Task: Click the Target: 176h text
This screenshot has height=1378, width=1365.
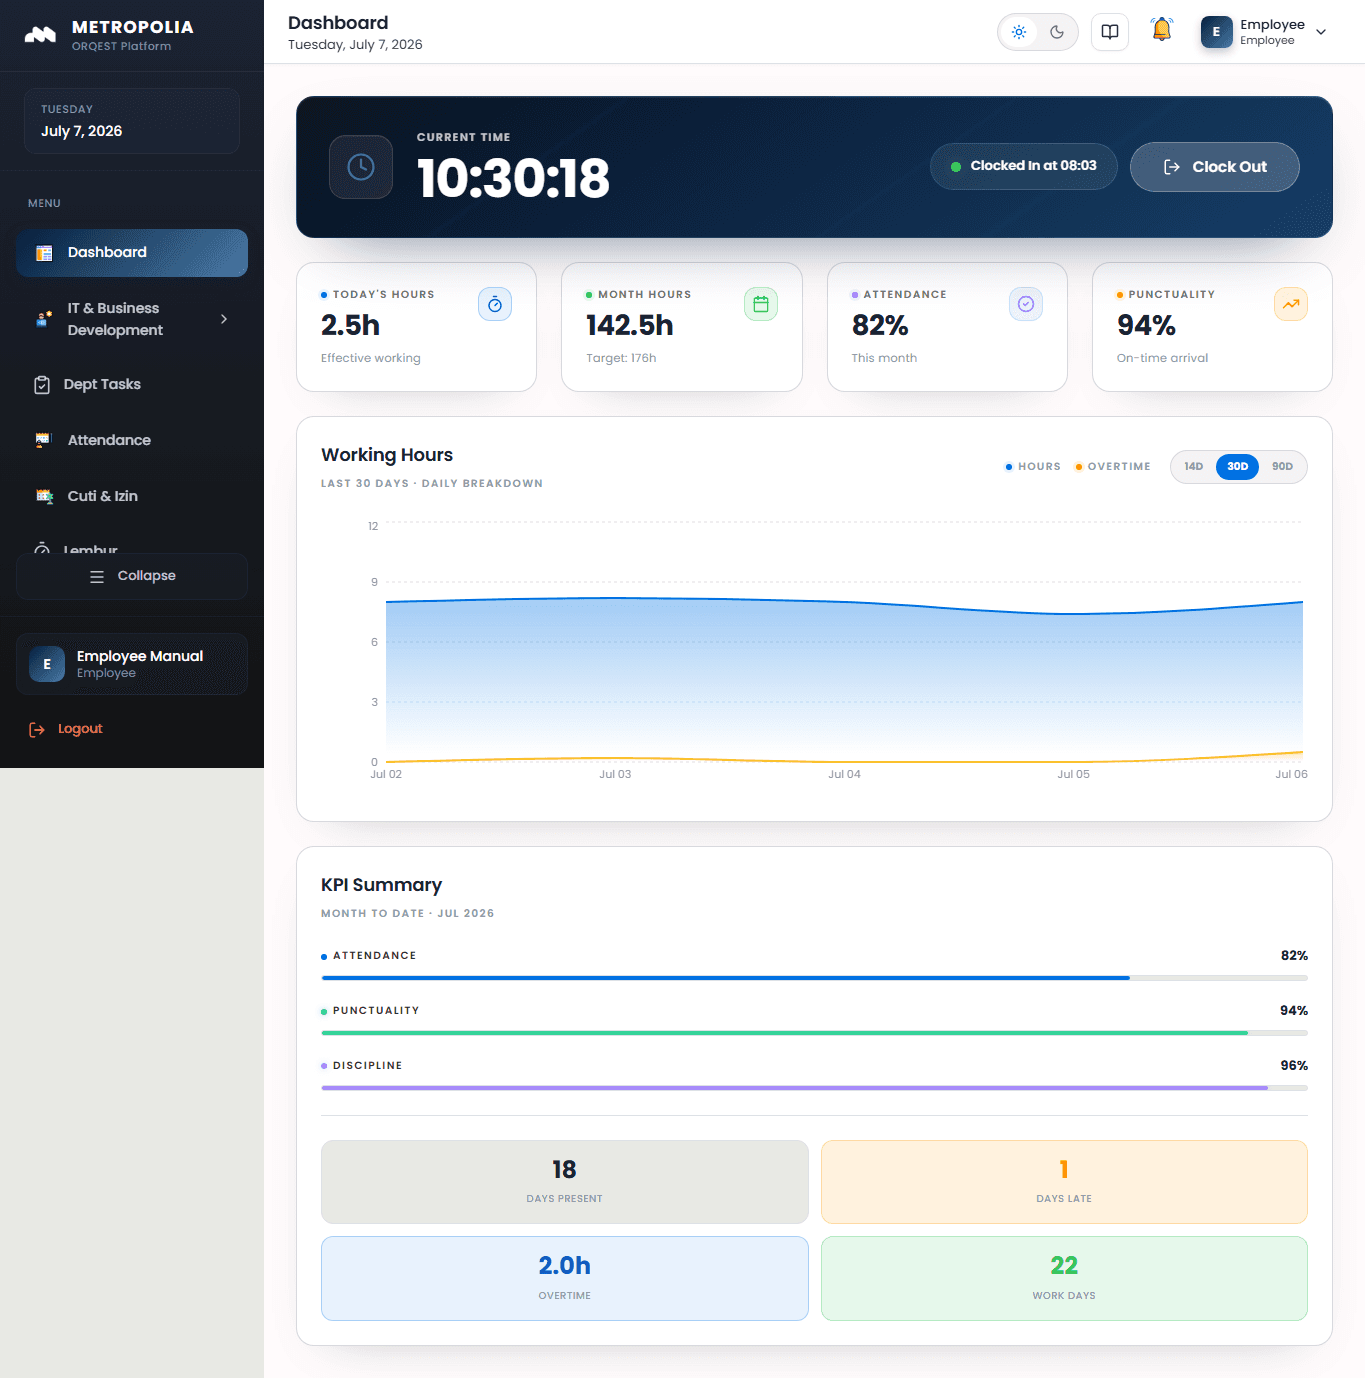Action: click(x=621, y=358)
